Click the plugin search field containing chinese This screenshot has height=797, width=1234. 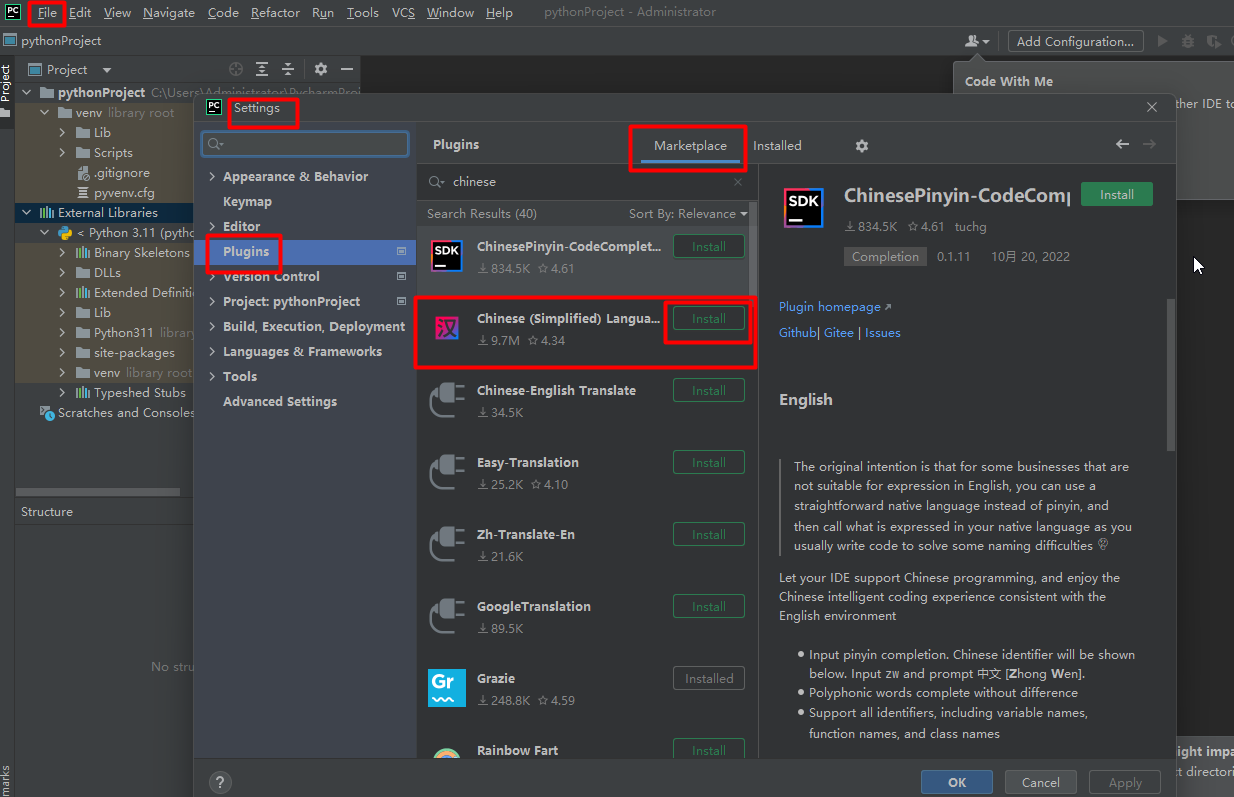[x=587, y=182]
